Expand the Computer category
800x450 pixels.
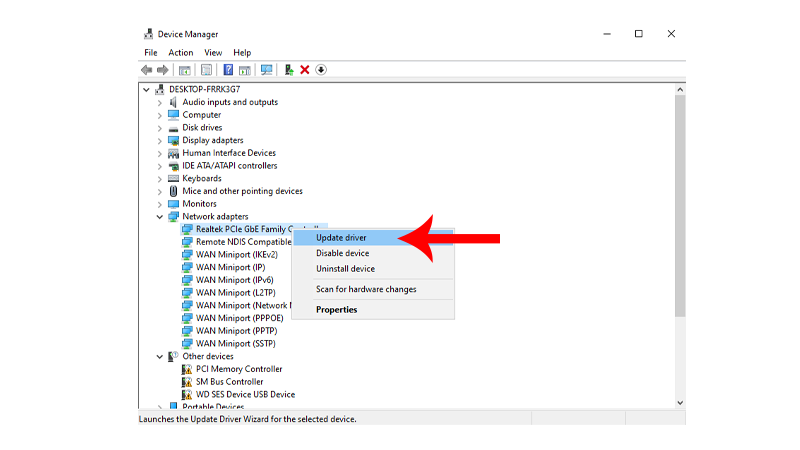(160, 115)
